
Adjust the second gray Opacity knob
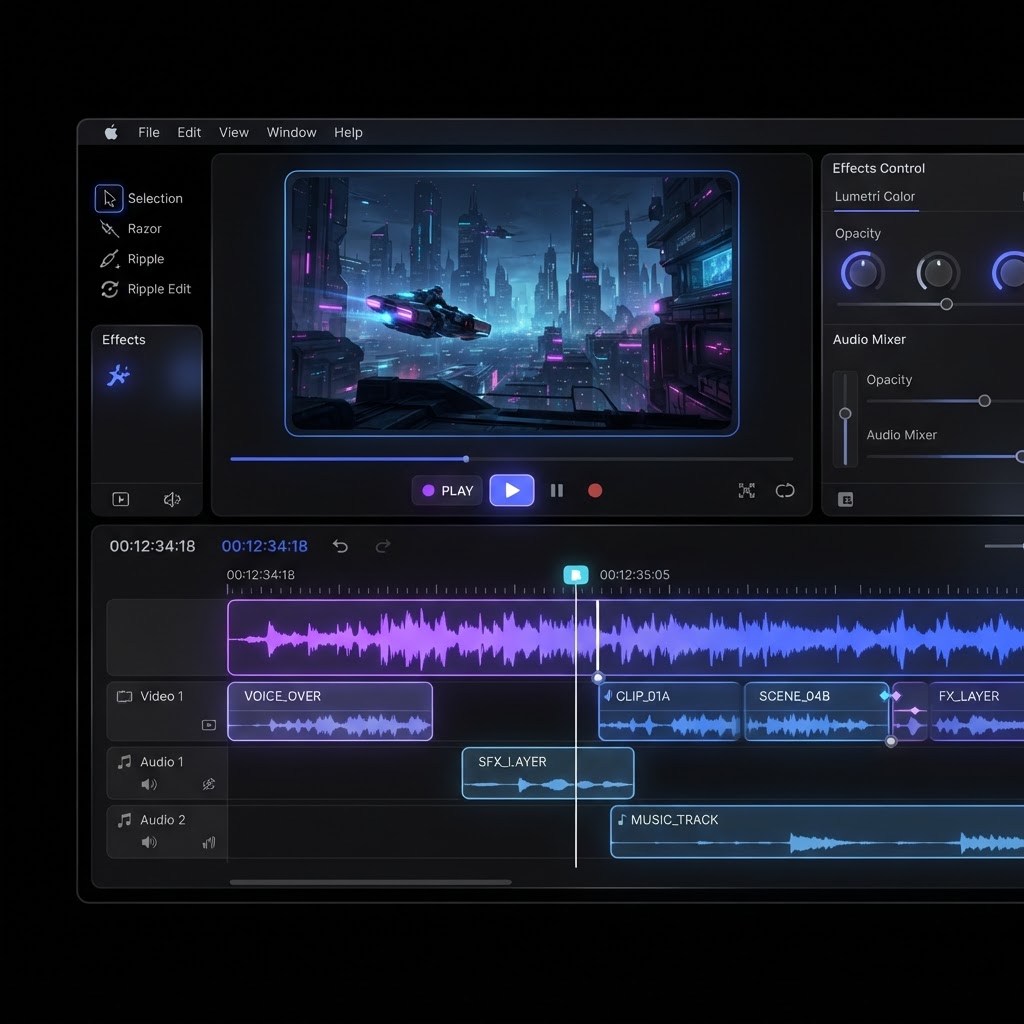(x=938, y=273)
